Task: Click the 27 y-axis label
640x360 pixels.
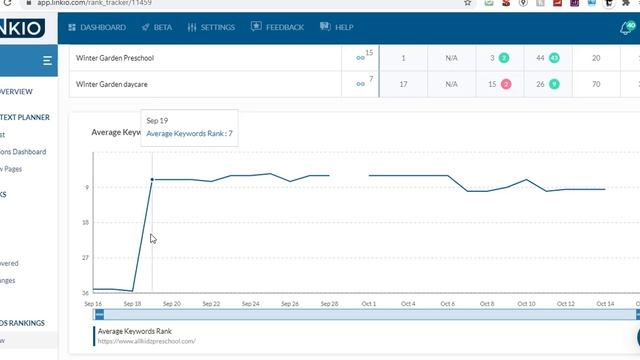Action: click(85, 258)
